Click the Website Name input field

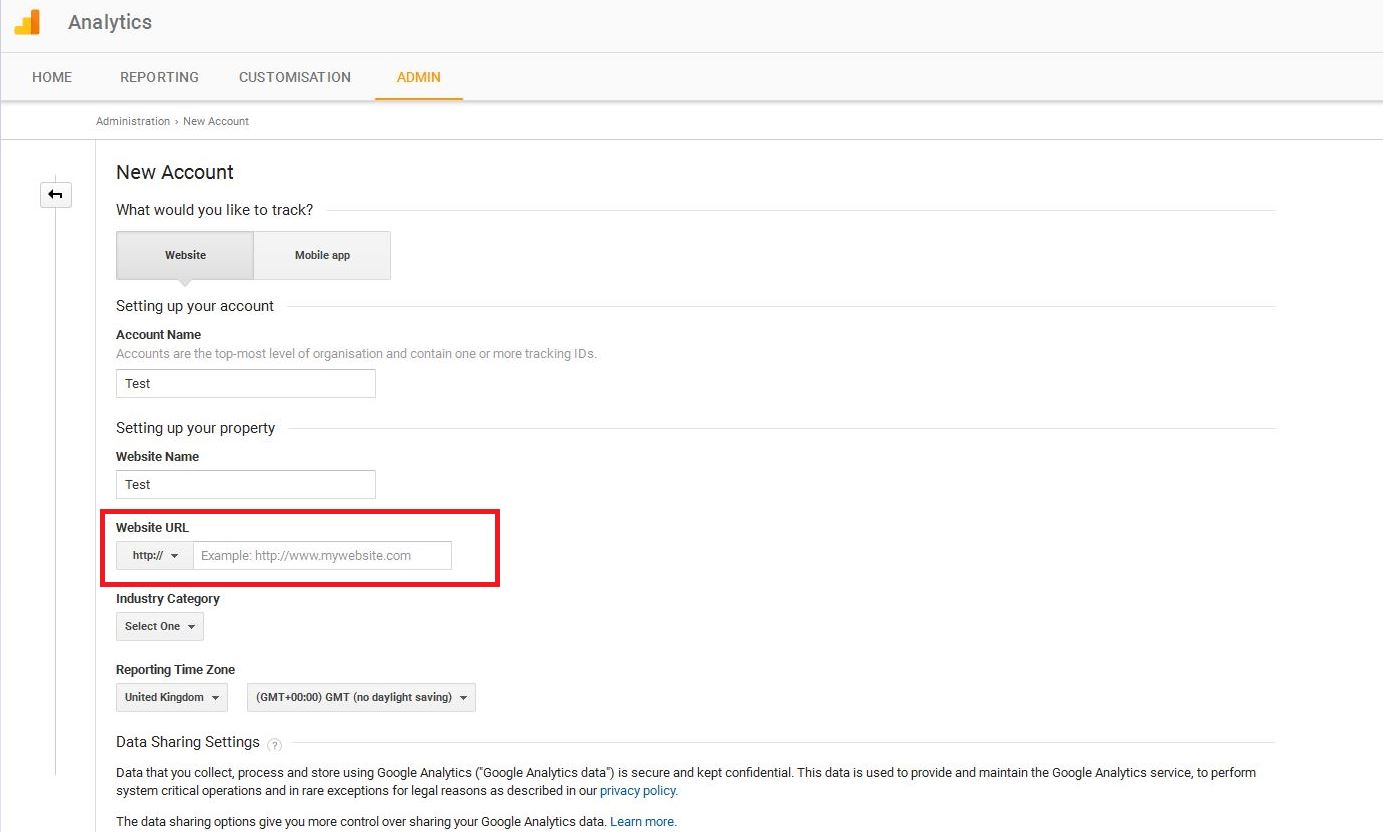(x=246, y=484)
